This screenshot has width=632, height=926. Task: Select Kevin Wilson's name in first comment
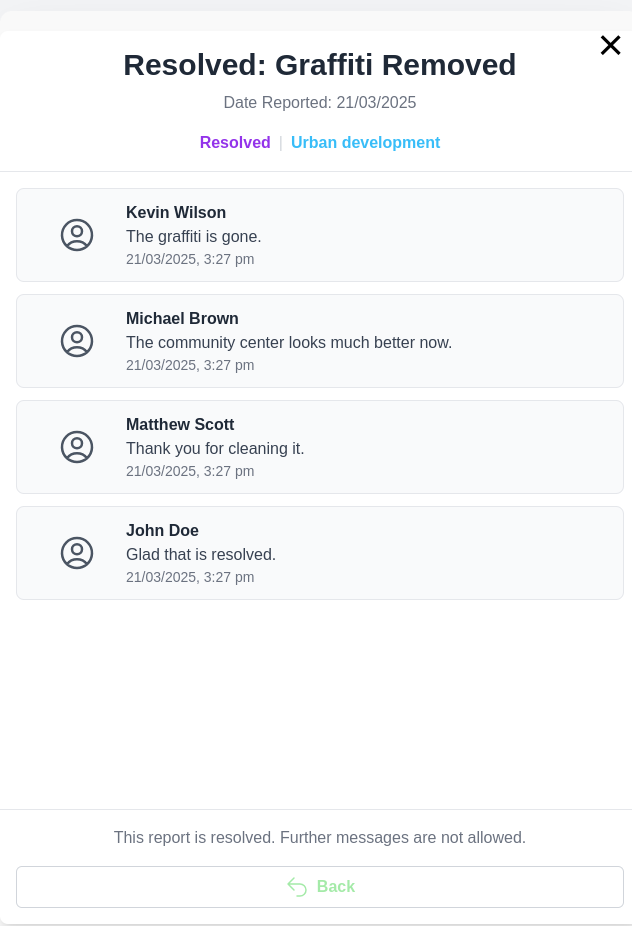(176, 212)
